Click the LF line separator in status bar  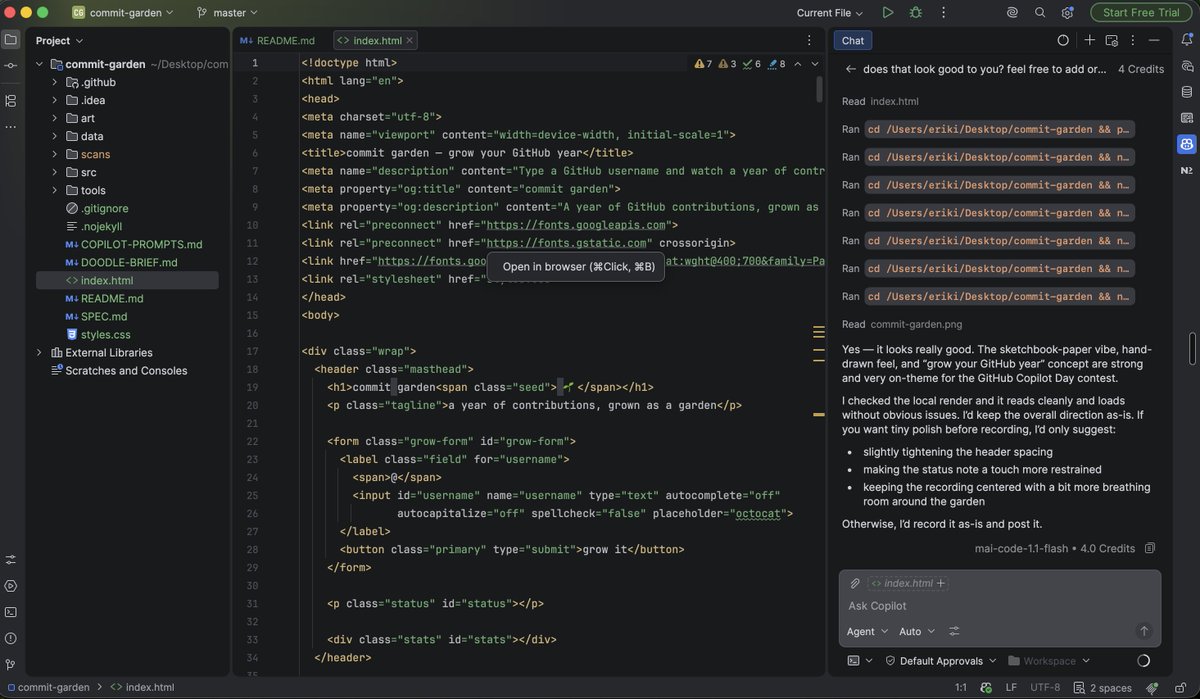point(1011,687)
